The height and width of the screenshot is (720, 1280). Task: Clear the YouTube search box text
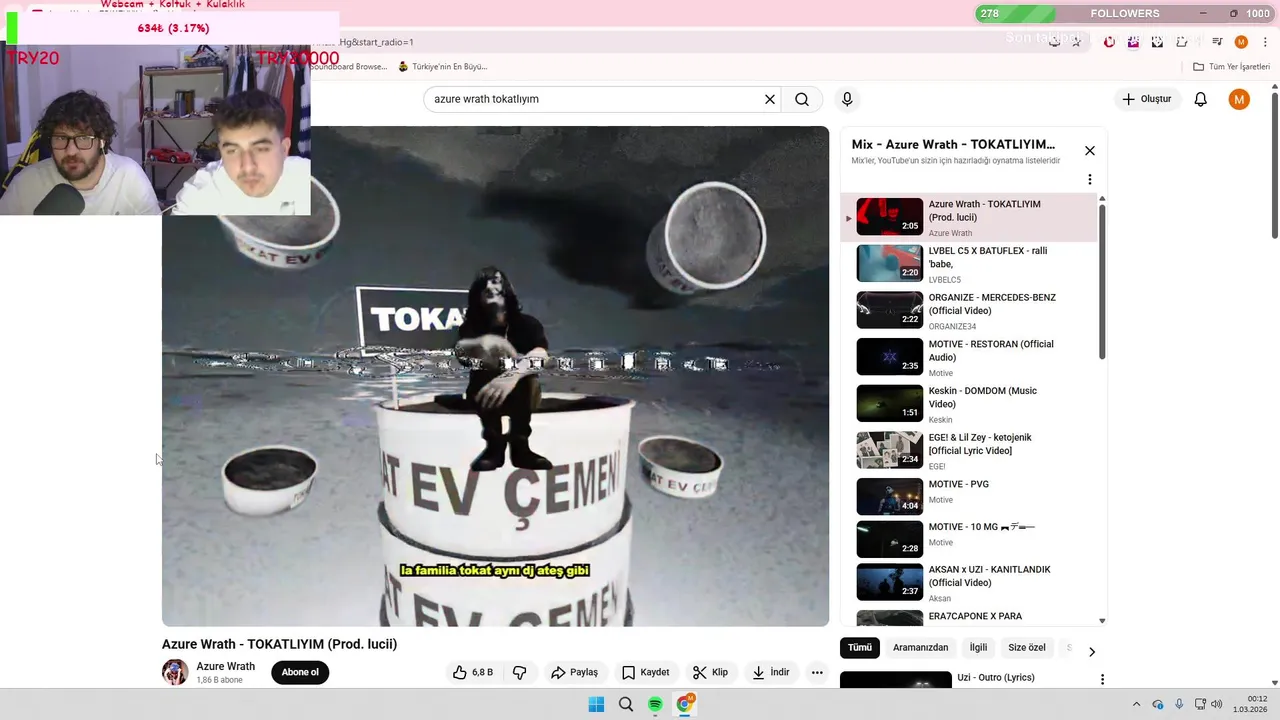pyautogui.click(x=770, y=99)
